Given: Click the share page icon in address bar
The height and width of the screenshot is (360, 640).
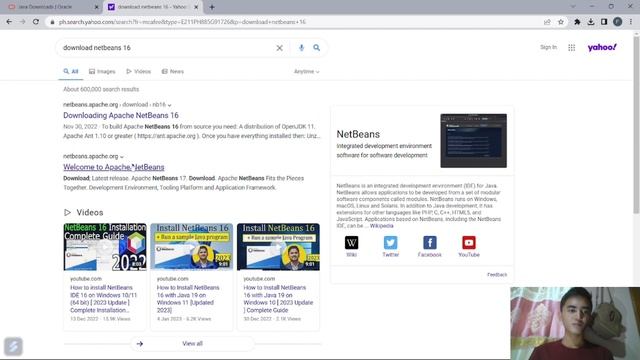Looking at the screenshot, I should pos(547,22).
